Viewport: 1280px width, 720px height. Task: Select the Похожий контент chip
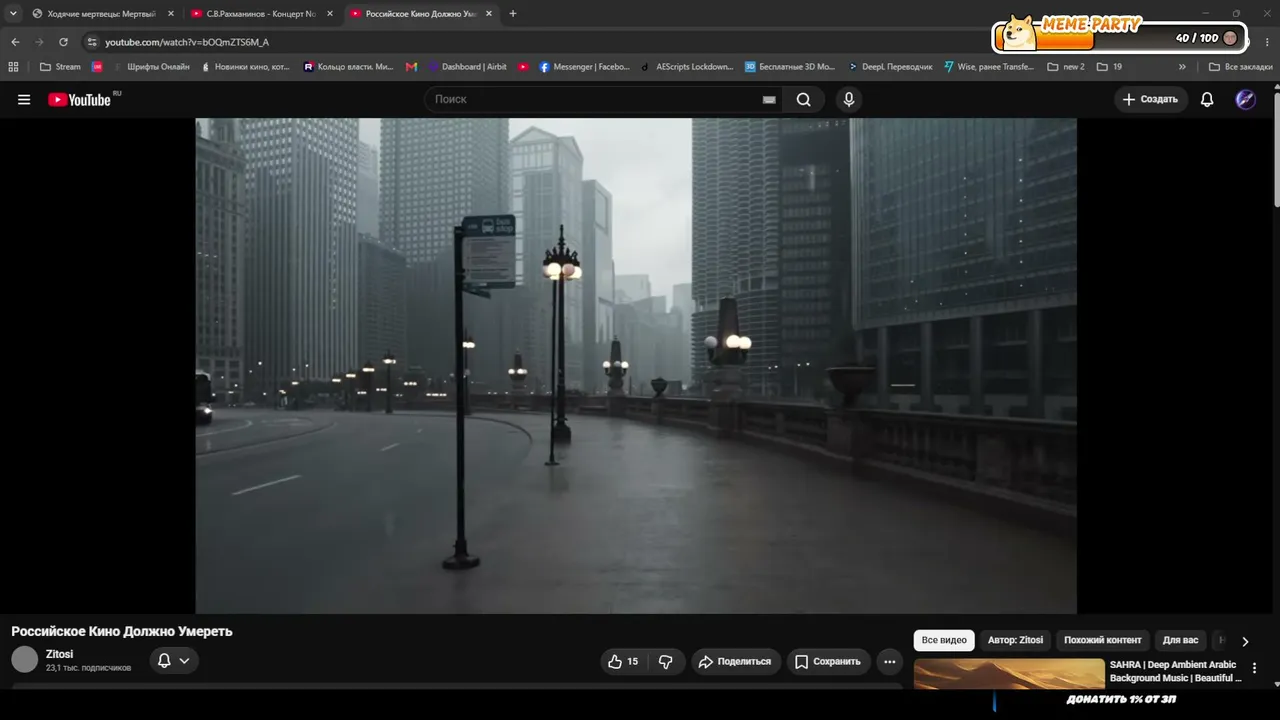[x=1102, y=640]
